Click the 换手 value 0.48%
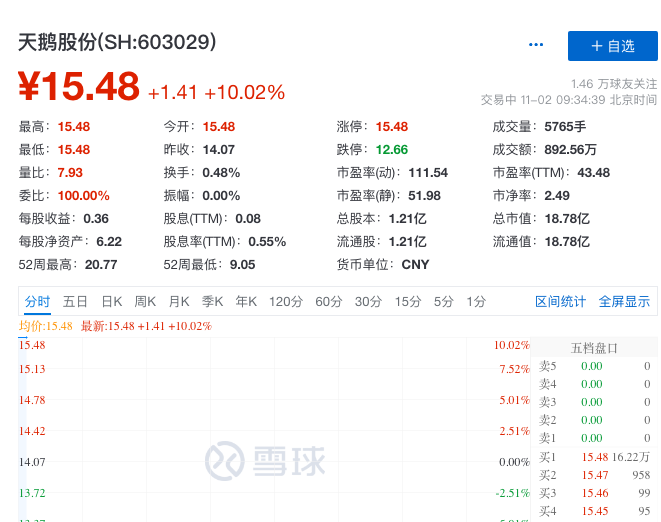Image resolution: width=661 pixels, height=522 pixels. click(x=221, y=172)
